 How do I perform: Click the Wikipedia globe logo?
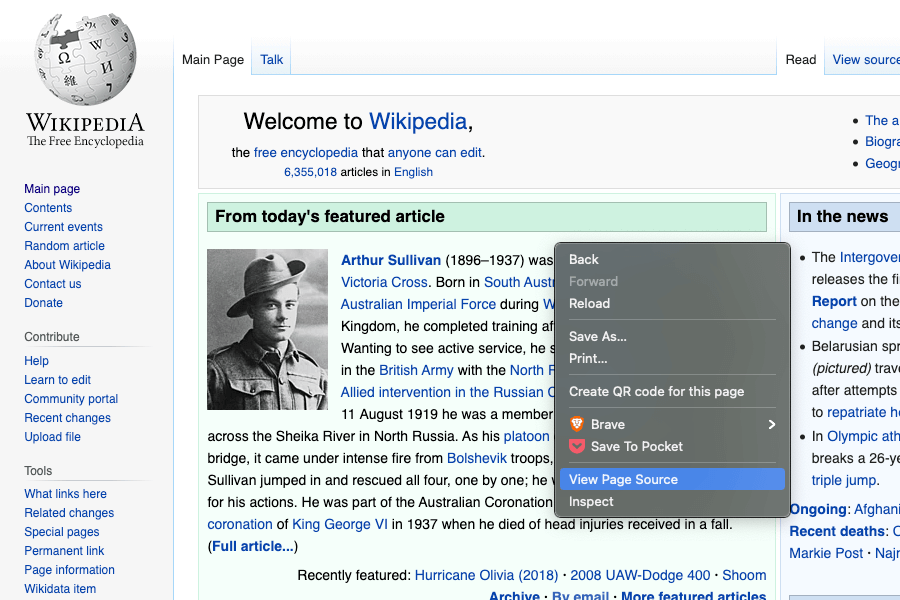86,59
